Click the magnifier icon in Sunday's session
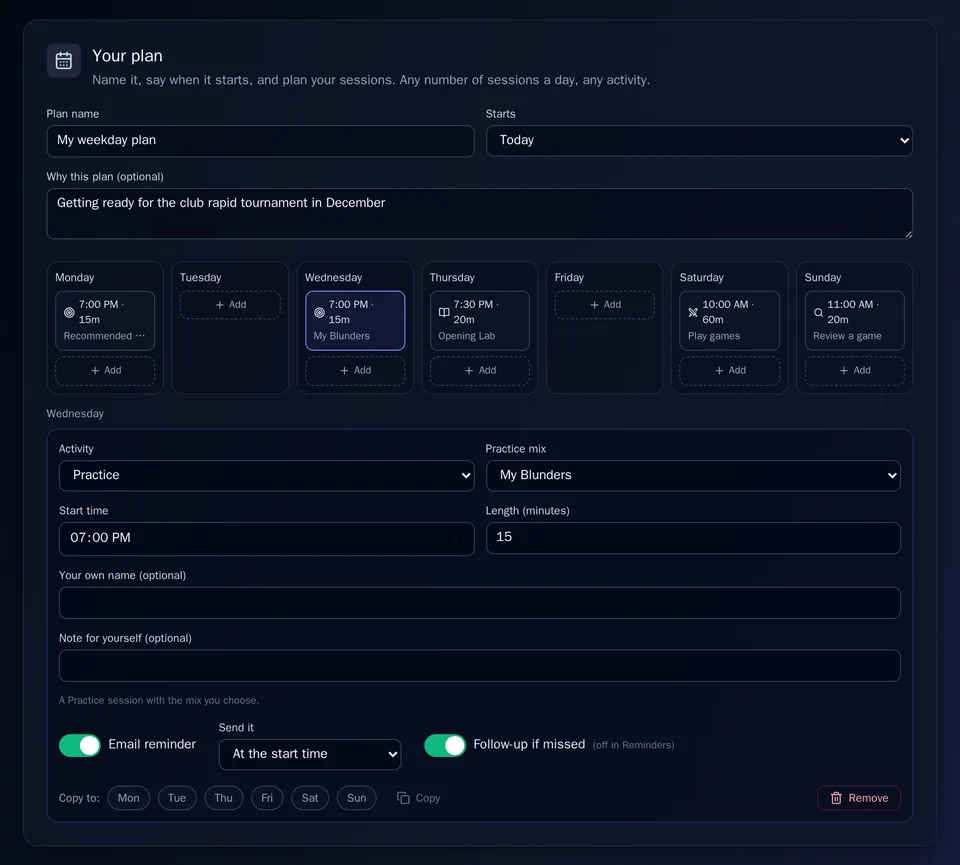Viewport: 960px width, 865px height. coord(818,312)
